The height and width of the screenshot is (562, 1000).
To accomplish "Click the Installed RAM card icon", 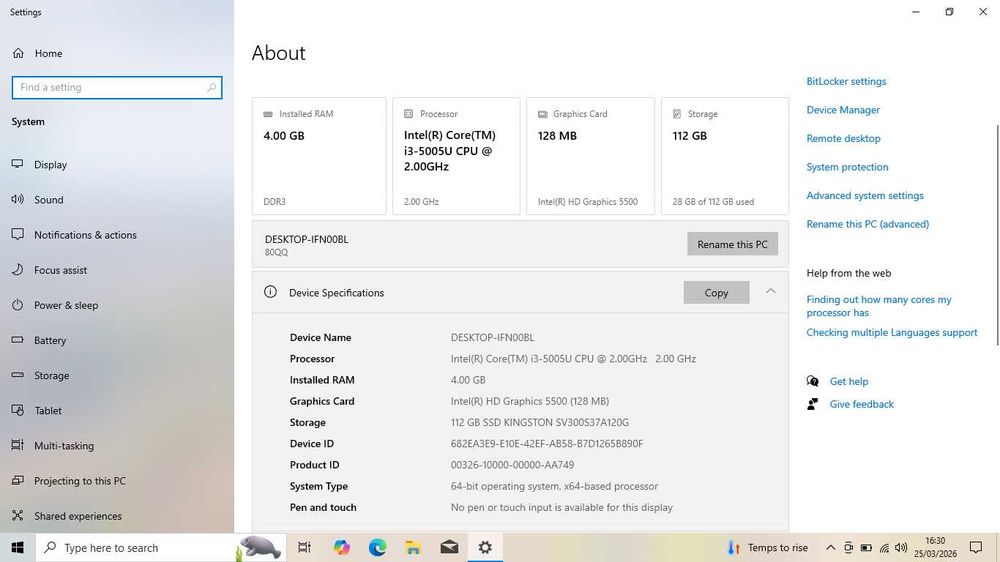I will pos(268,114).
